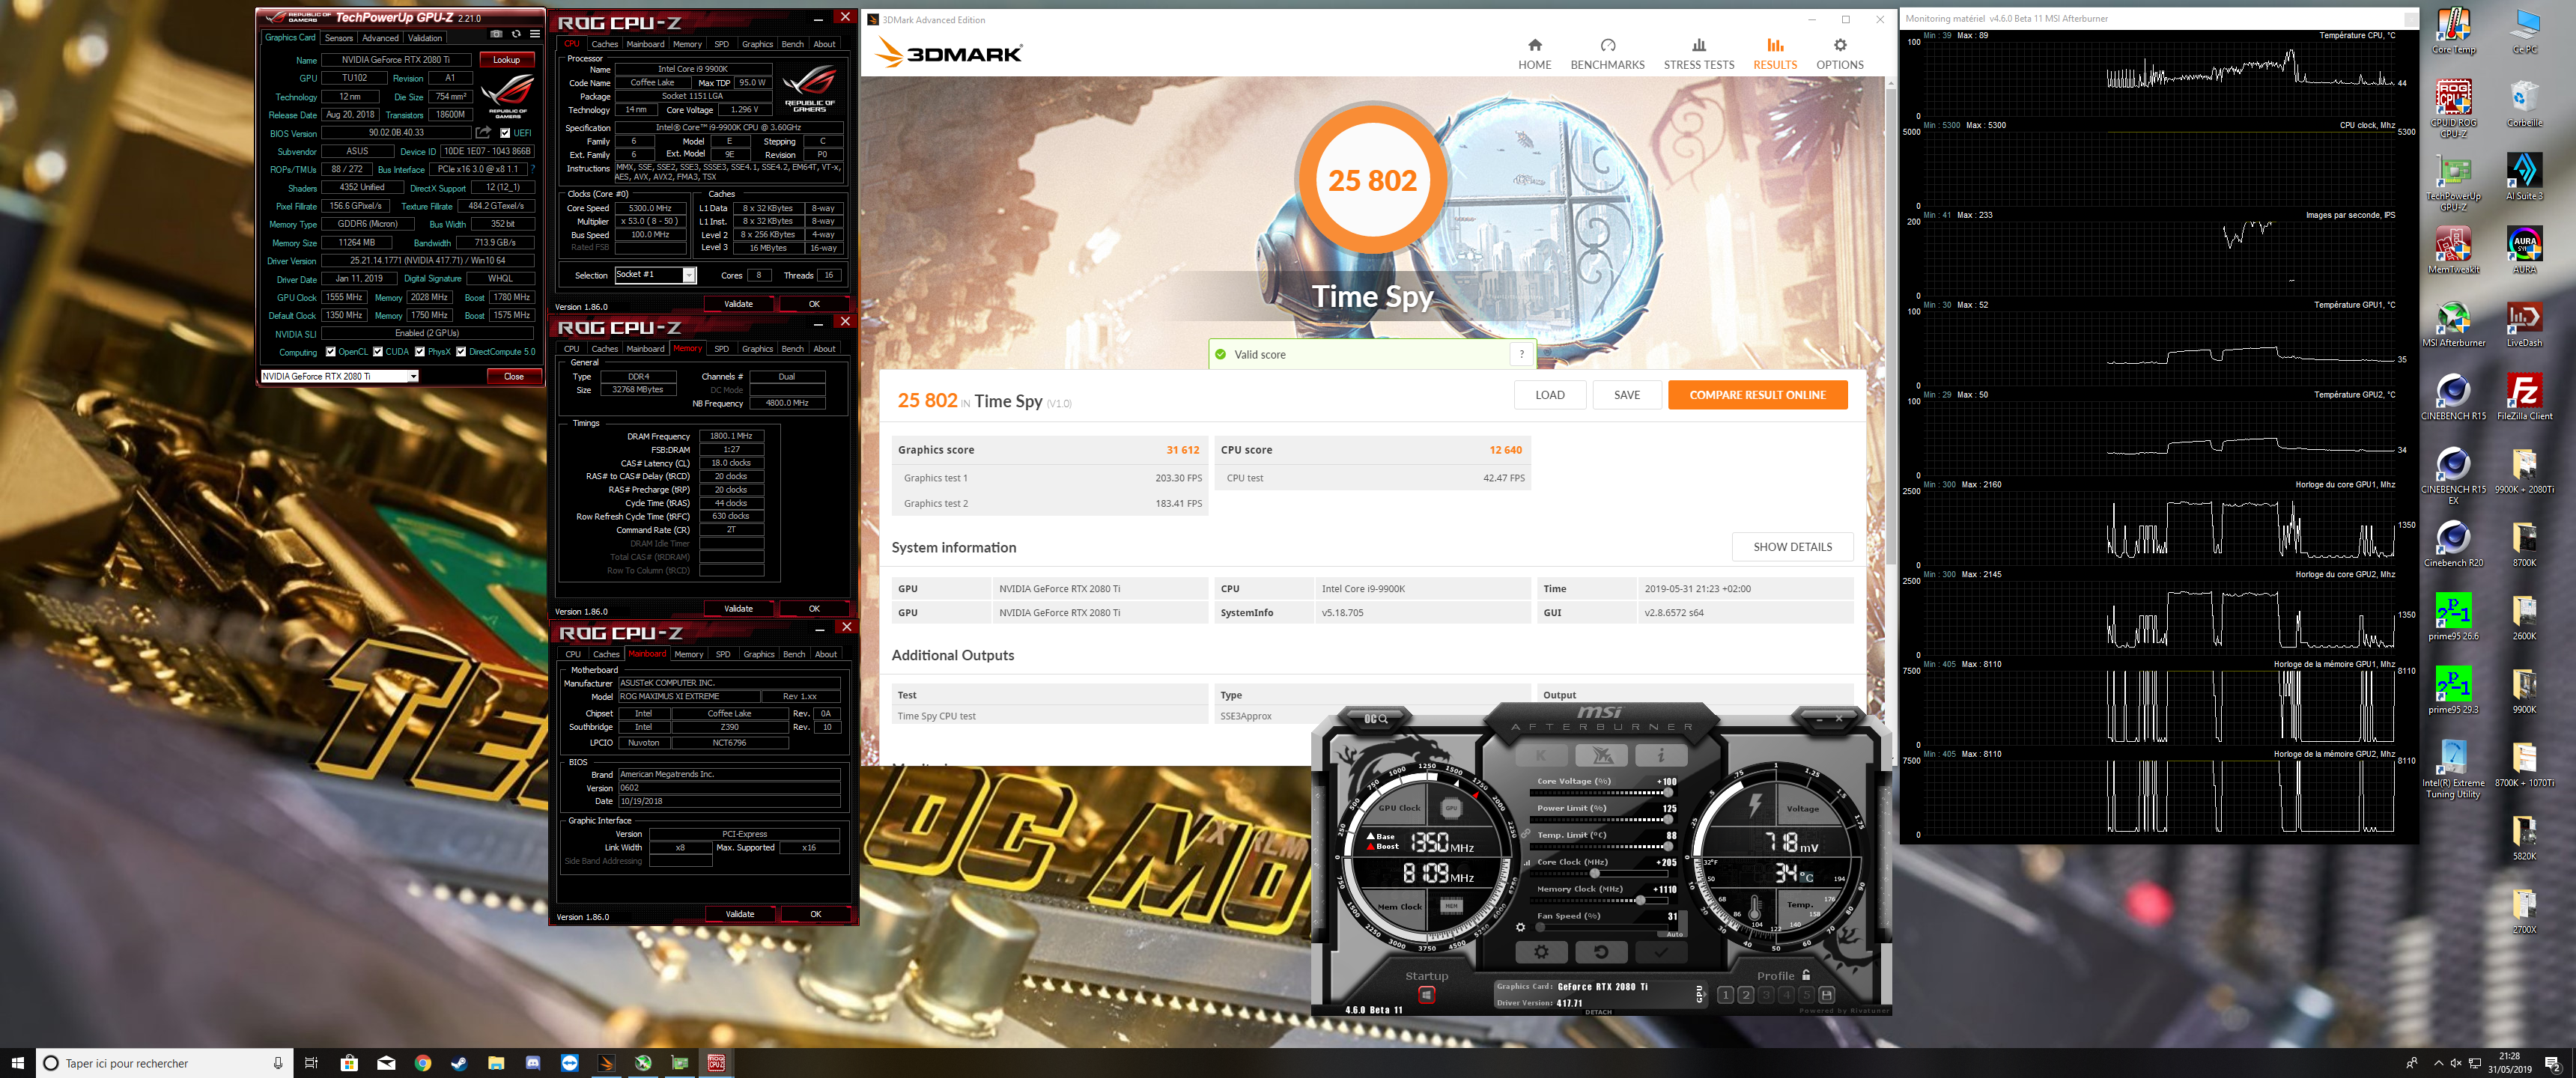
Task: Open the 3DMark RESULTS tab
Action: point(1775,54)
